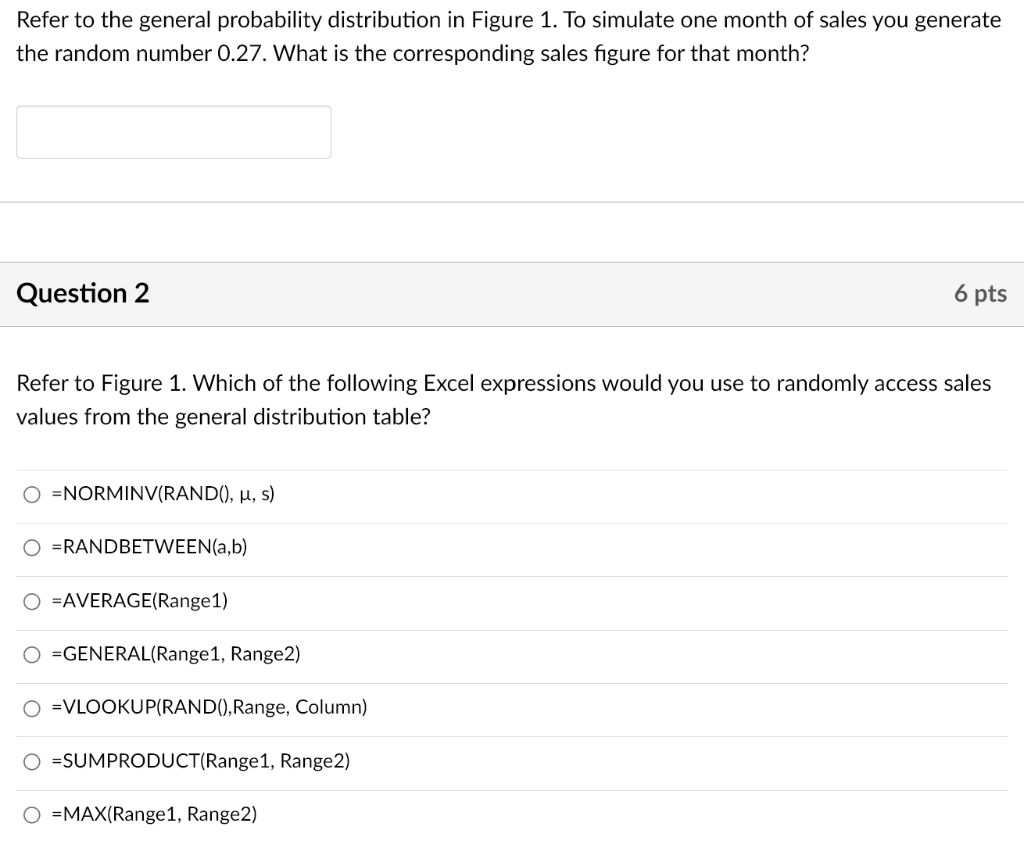Viewport: 1024px width, 866px height.
Task: Choose the VLOOKUP answer option by its text
Action: (x=210, y=707)
